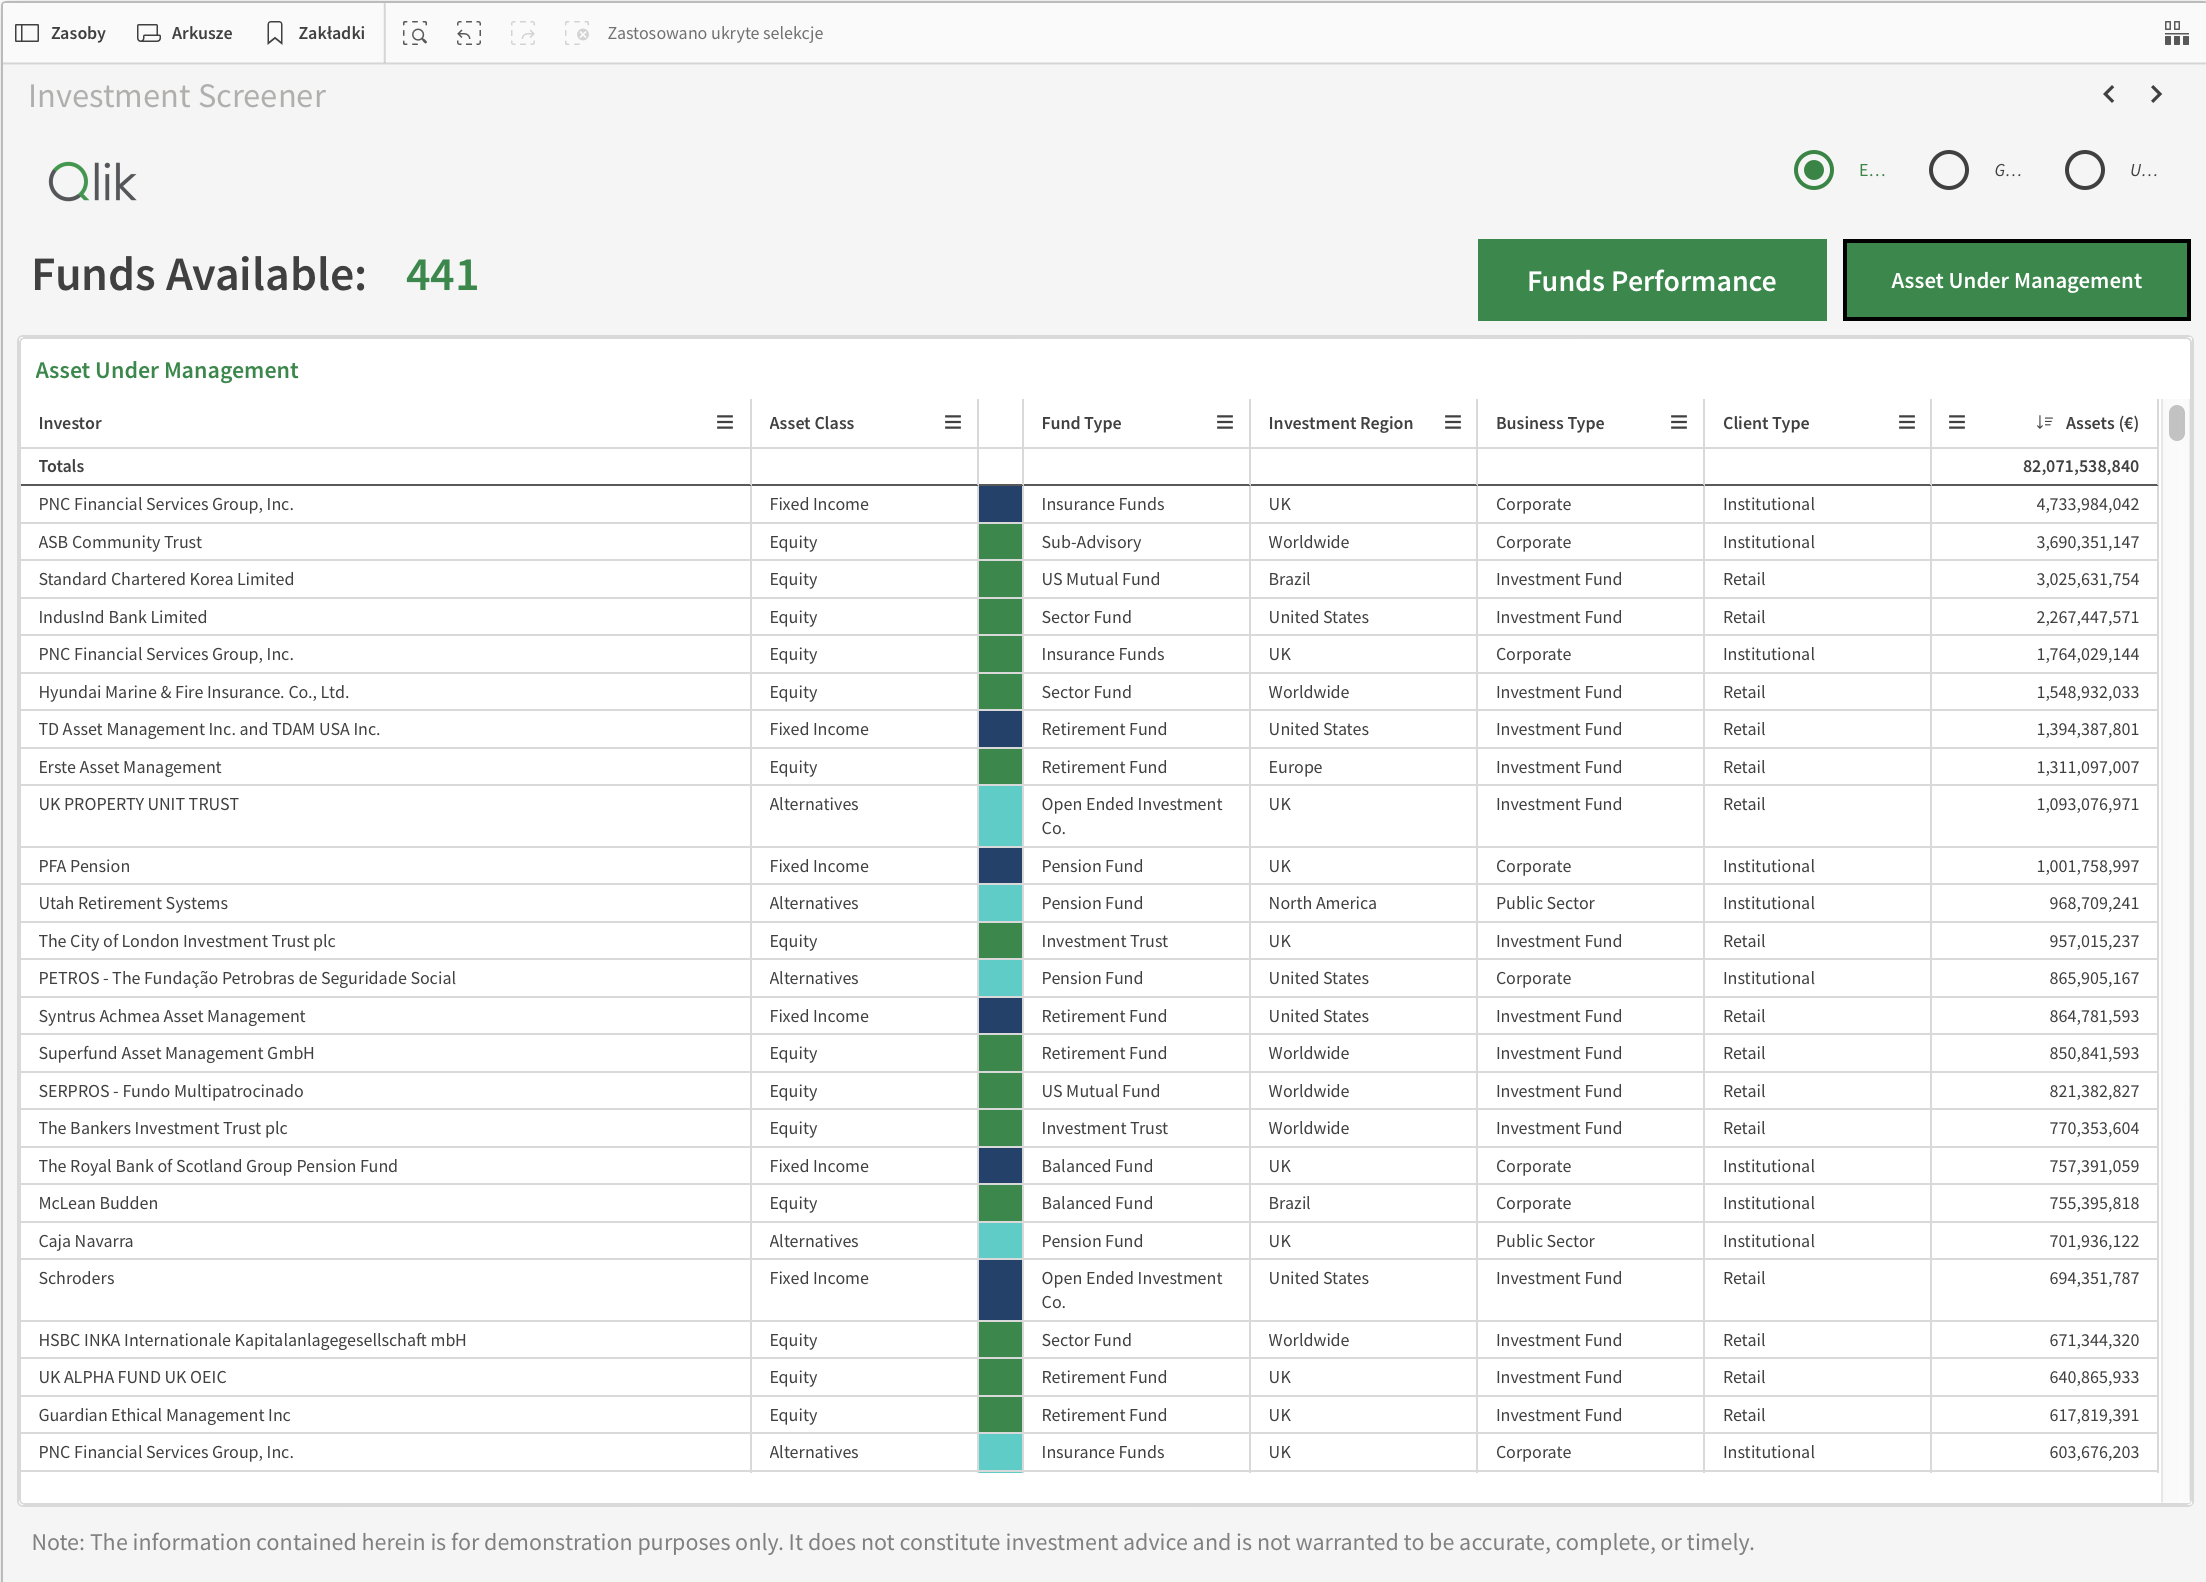Open the Zasoby assets panel
Viewport: 2206px width, 1582px height.
[x=61, y=33]
